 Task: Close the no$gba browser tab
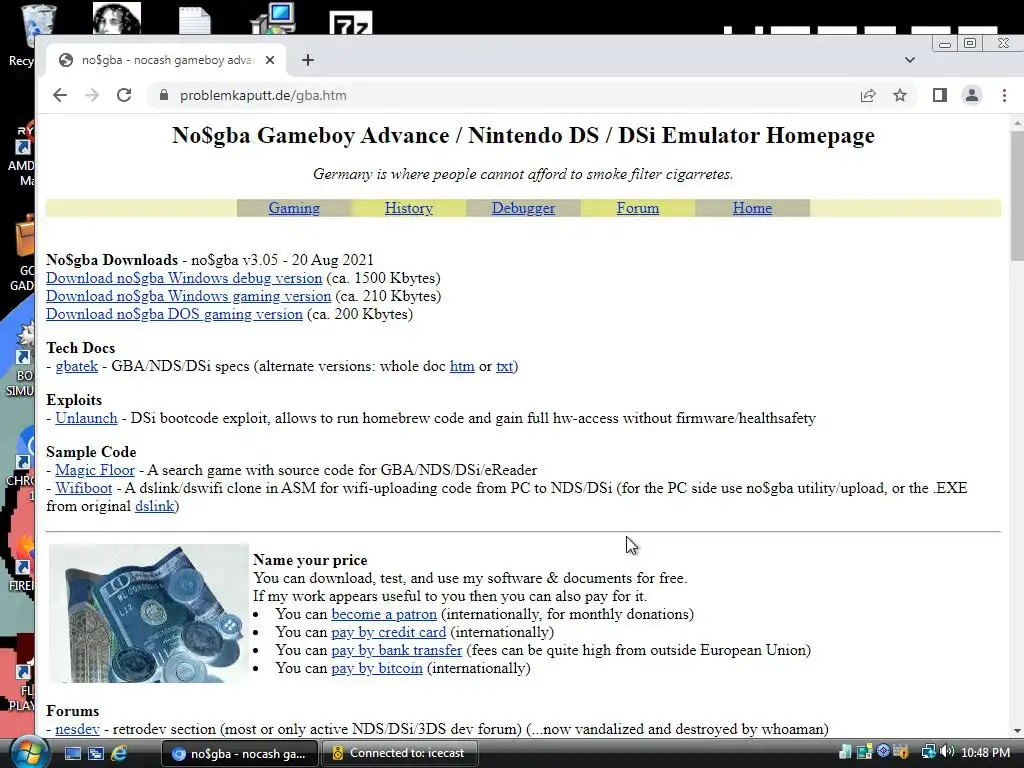pyautogui.click(x=270, y=60)
